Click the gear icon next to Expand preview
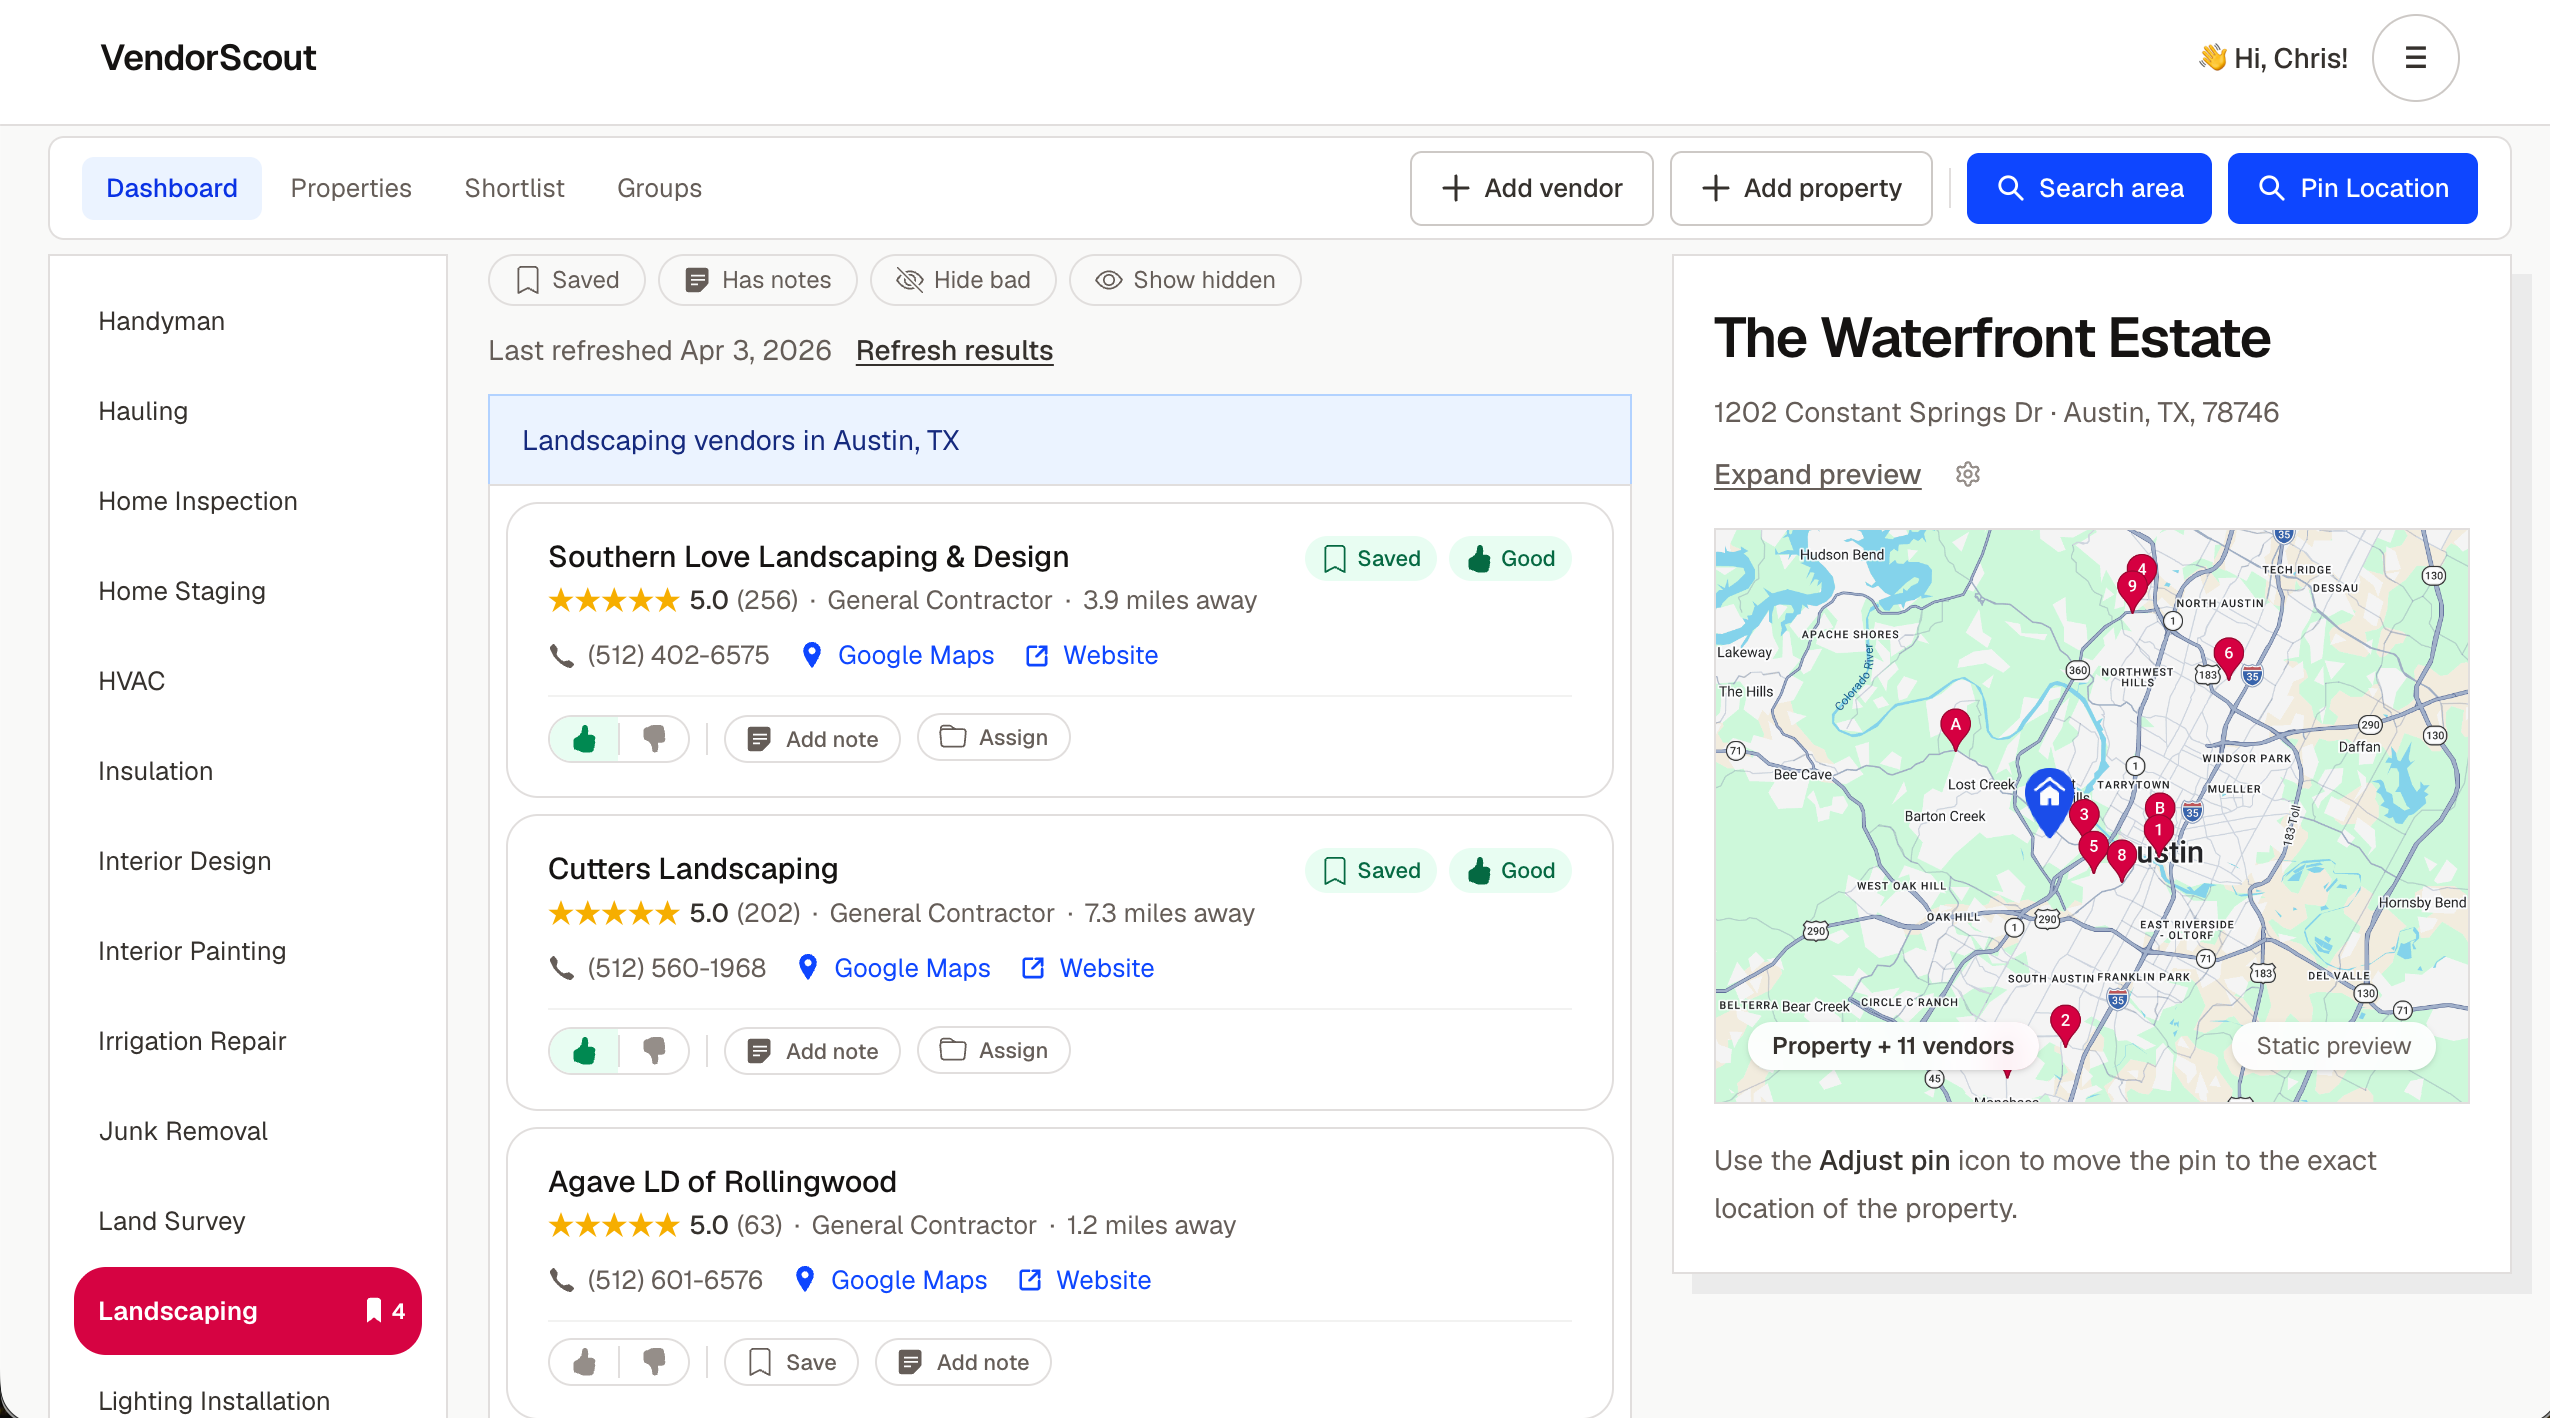This screenshot has height=1418, width=2550. coord(1967,474)
